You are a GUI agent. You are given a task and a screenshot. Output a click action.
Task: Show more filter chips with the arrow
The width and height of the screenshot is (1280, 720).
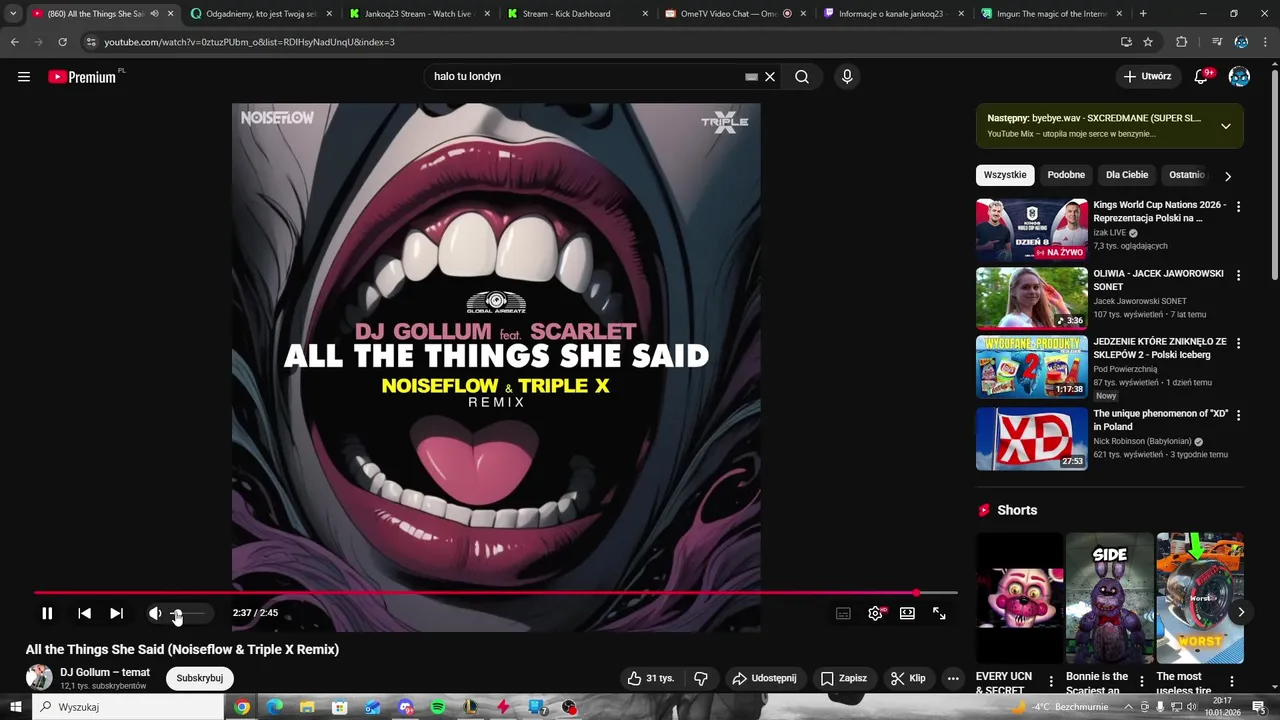coord(1228,176)
